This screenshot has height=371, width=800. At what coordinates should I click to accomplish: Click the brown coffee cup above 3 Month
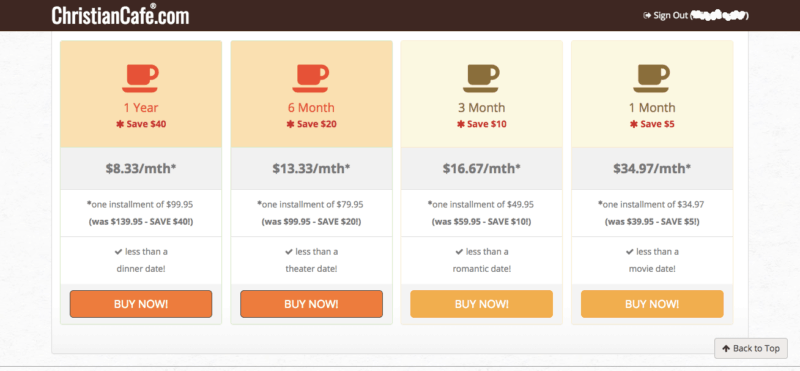click(x=481, y=79)
